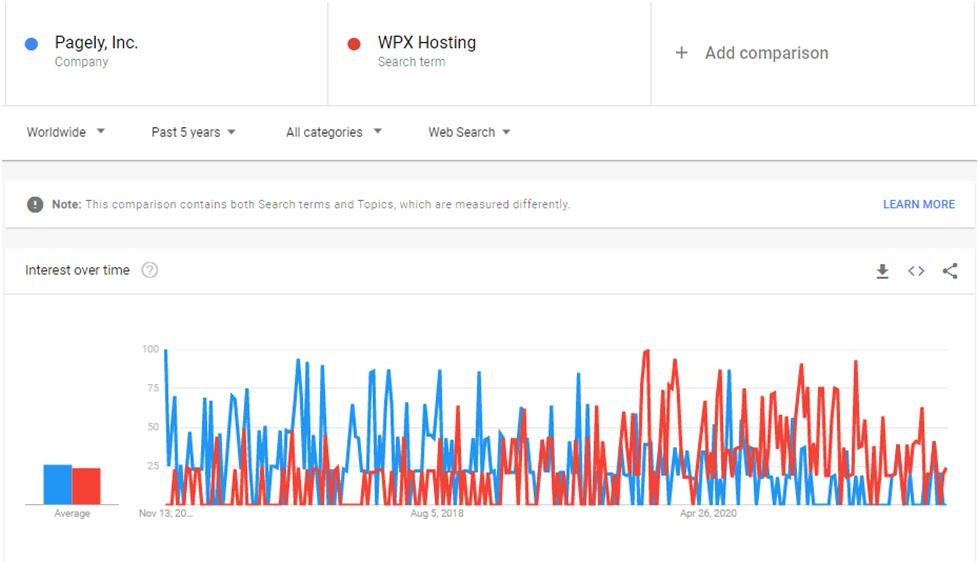The image size is (979, 564).
Task: Click the 75 value on y-axis
Action: [153, 388]
